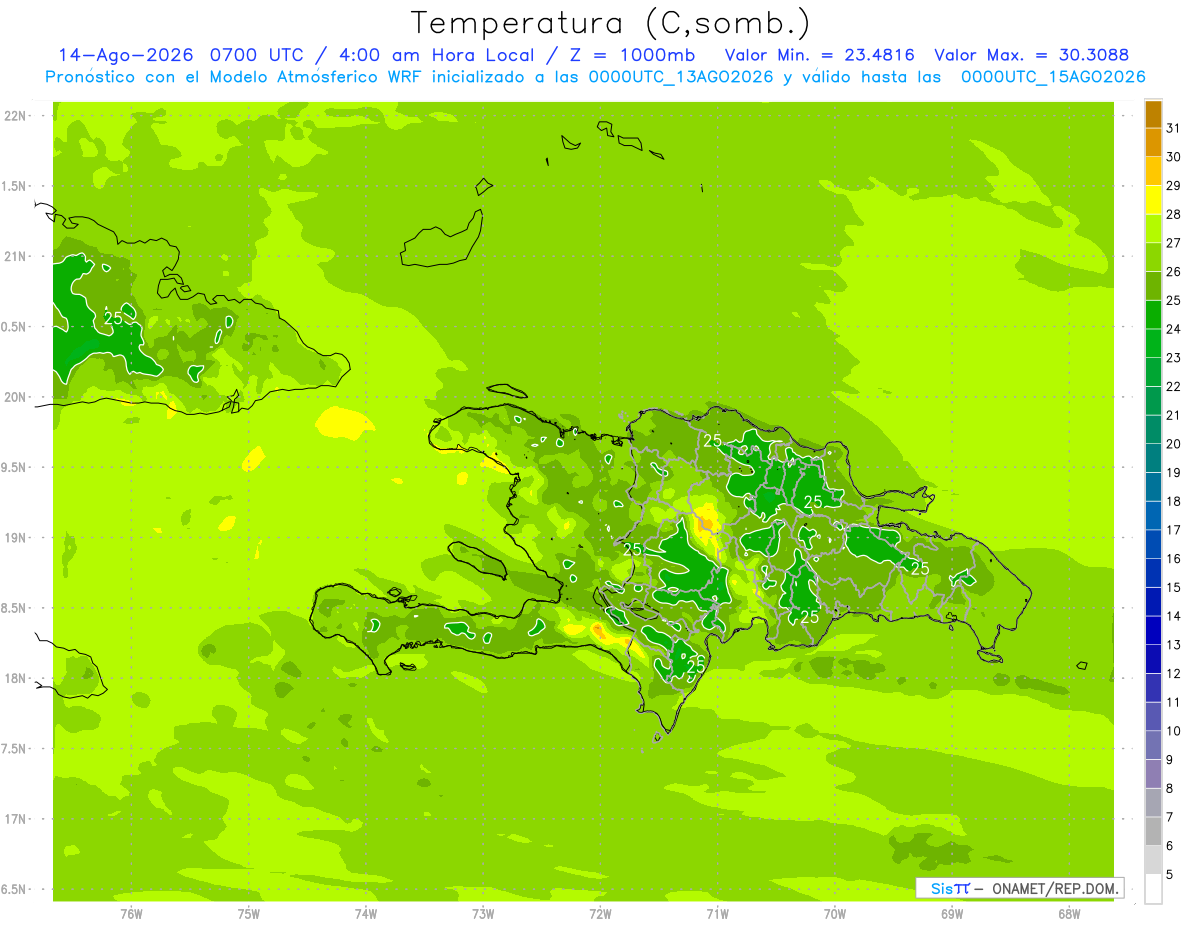The height and width of the screenshot is (927, 1200).
Task: Click the lime legend segment between 27 and 28
Action: coord(1153,229)
